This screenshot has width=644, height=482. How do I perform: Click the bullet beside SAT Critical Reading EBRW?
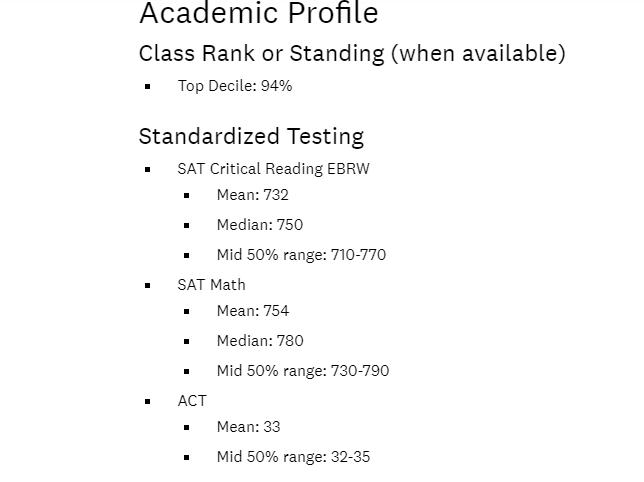(148, 170)
